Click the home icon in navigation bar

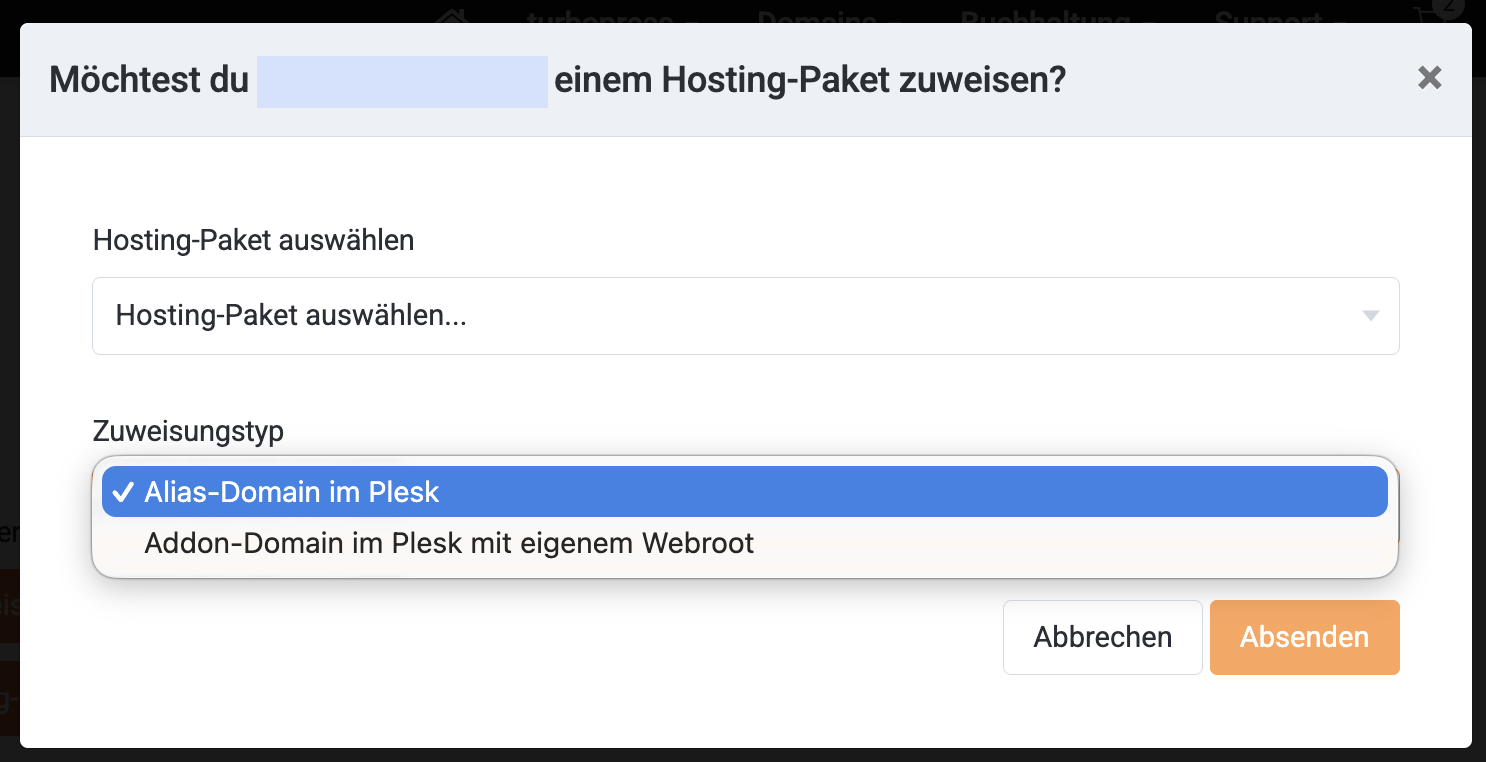tap(452, 15)
